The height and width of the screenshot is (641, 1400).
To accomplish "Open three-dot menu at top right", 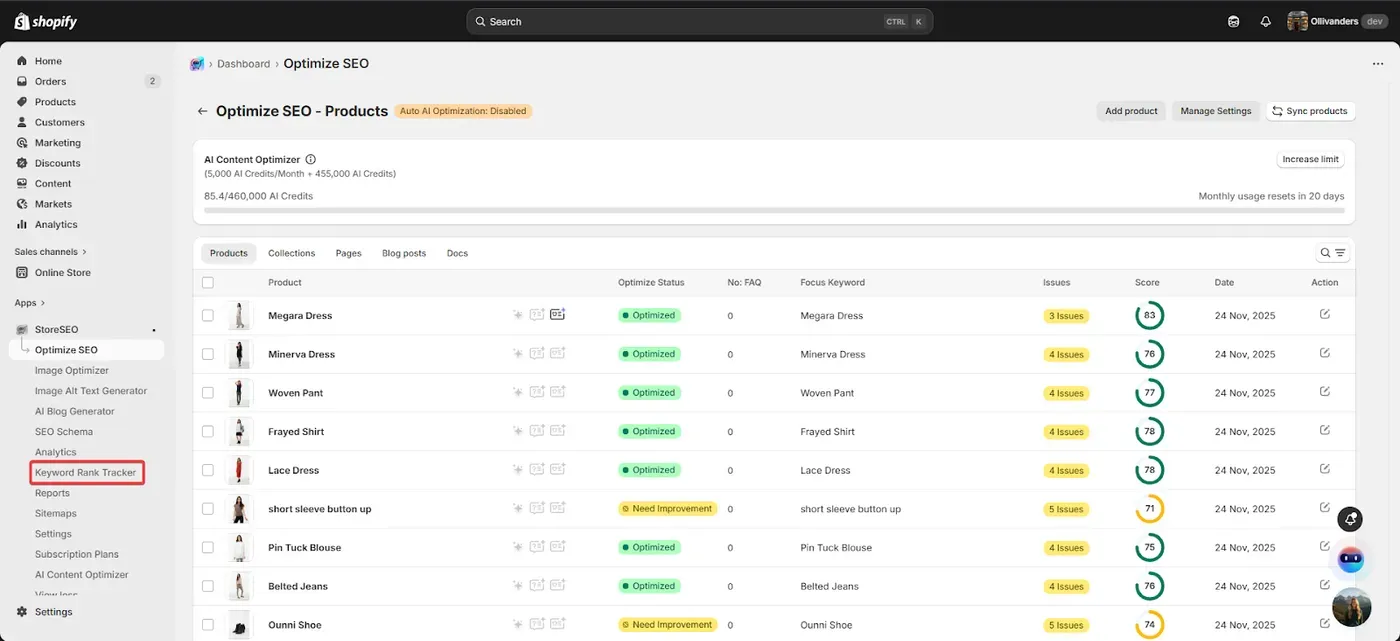I will [x=1378, y=63].
